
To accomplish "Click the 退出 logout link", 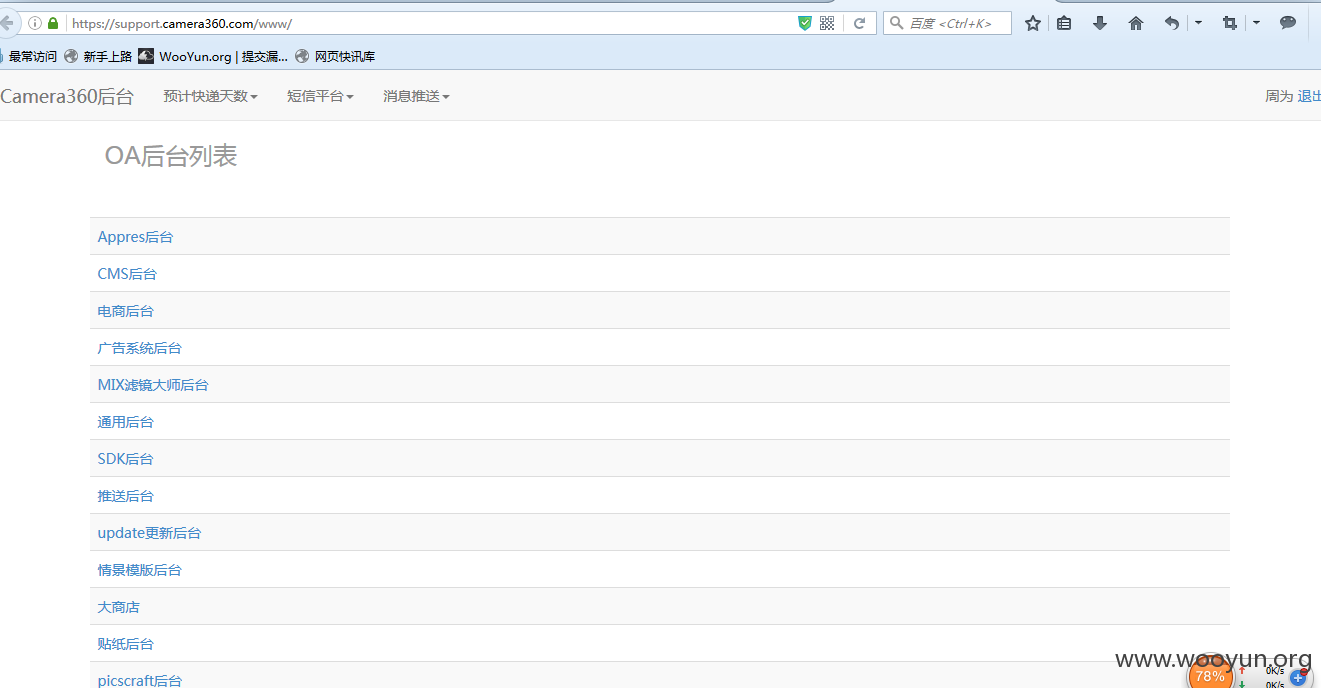I will click(x=1309, y=96).
